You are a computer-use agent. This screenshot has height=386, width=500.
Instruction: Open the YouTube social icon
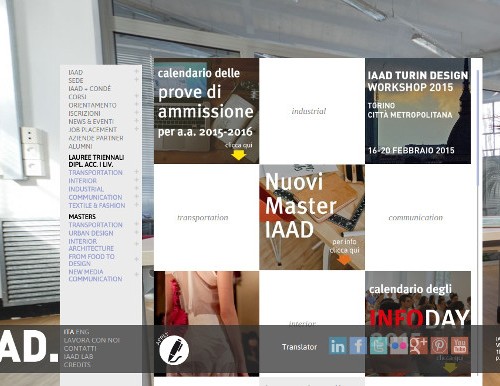[x=460, y=346]
